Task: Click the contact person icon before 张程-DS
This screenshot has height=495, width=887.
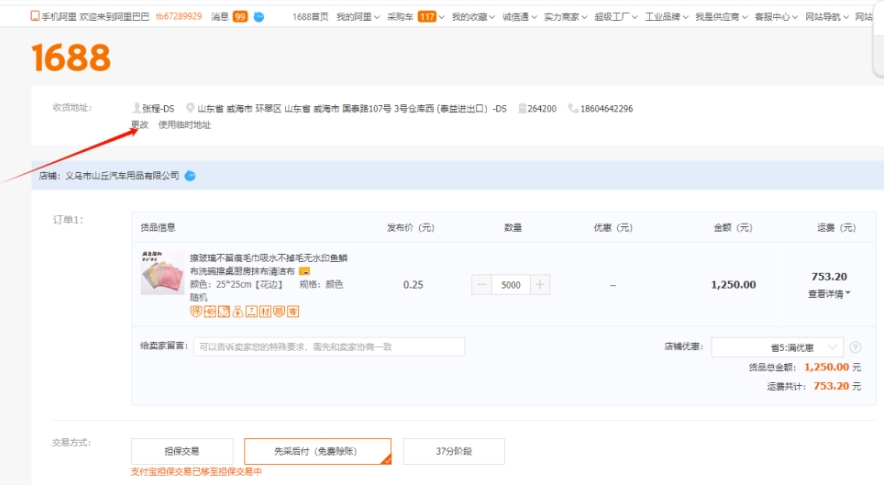Action: click(x=136, y=107)
